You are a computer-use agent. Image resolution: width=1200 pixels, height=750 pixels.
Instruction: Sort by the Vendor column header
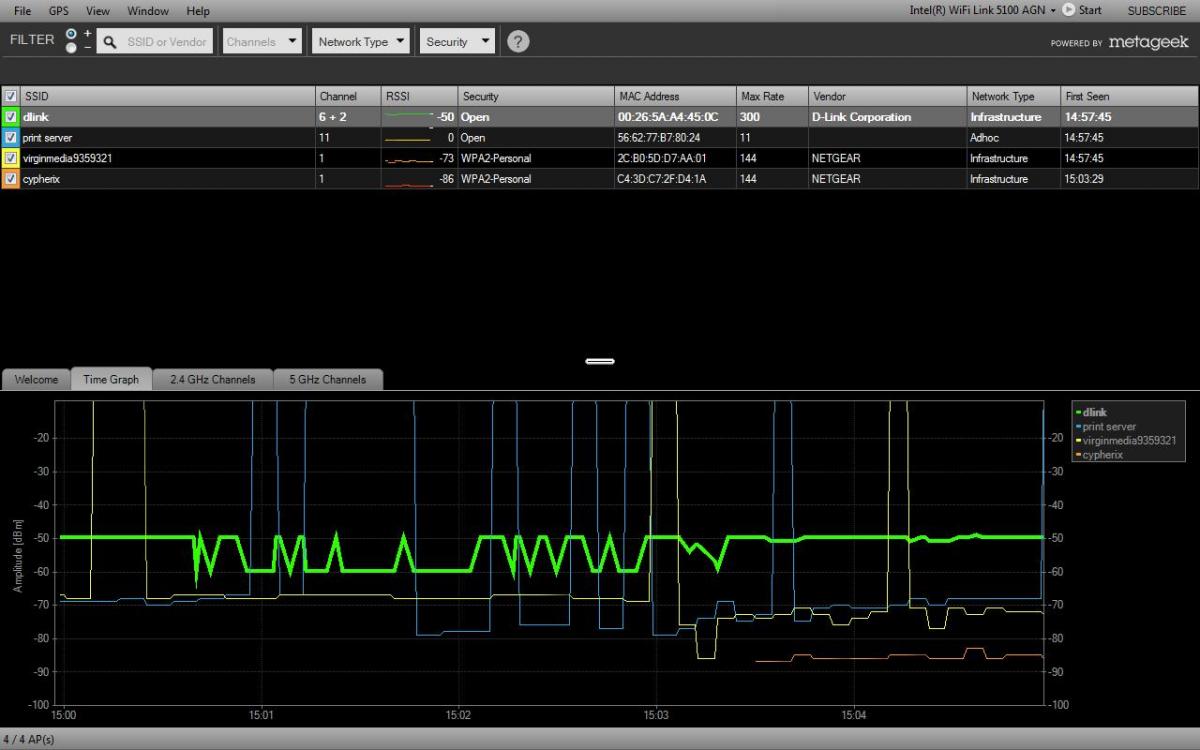point(887,96)
